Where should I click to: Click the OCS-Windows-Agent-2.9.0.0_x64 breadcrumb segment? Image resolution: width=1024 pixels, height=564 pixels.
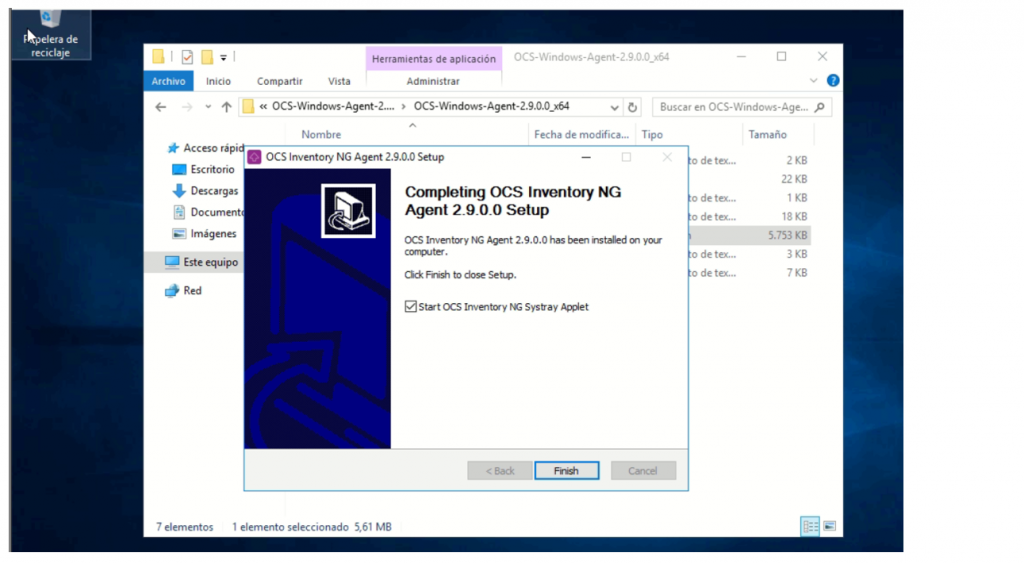491,106
